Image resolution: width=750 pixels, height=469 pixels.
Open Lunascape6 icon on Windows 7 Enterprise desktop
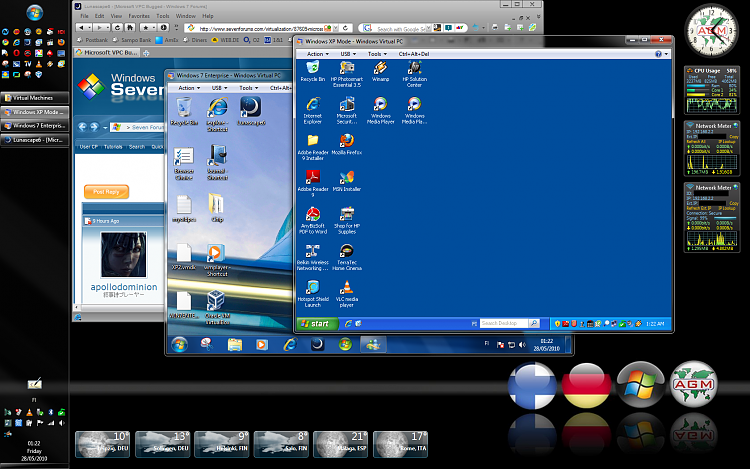pos(251,111)
